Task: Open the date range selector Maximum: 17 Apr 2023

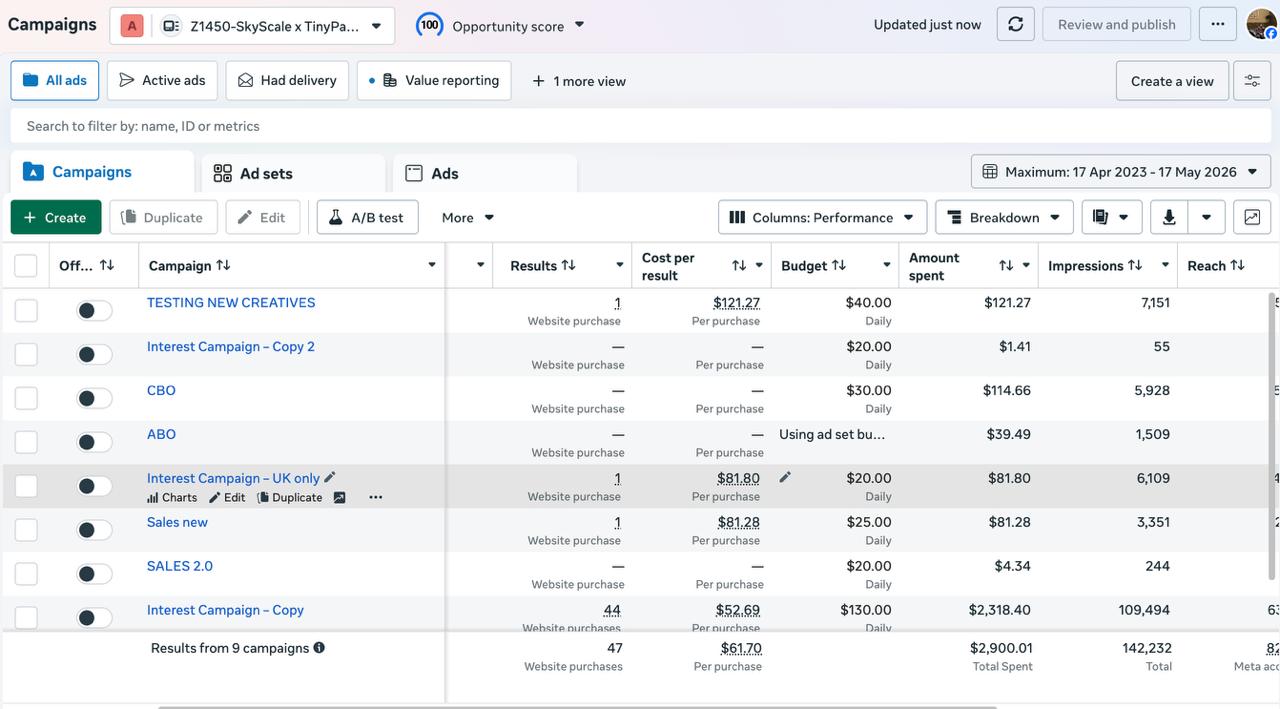Action: (x=1121, y=172)
